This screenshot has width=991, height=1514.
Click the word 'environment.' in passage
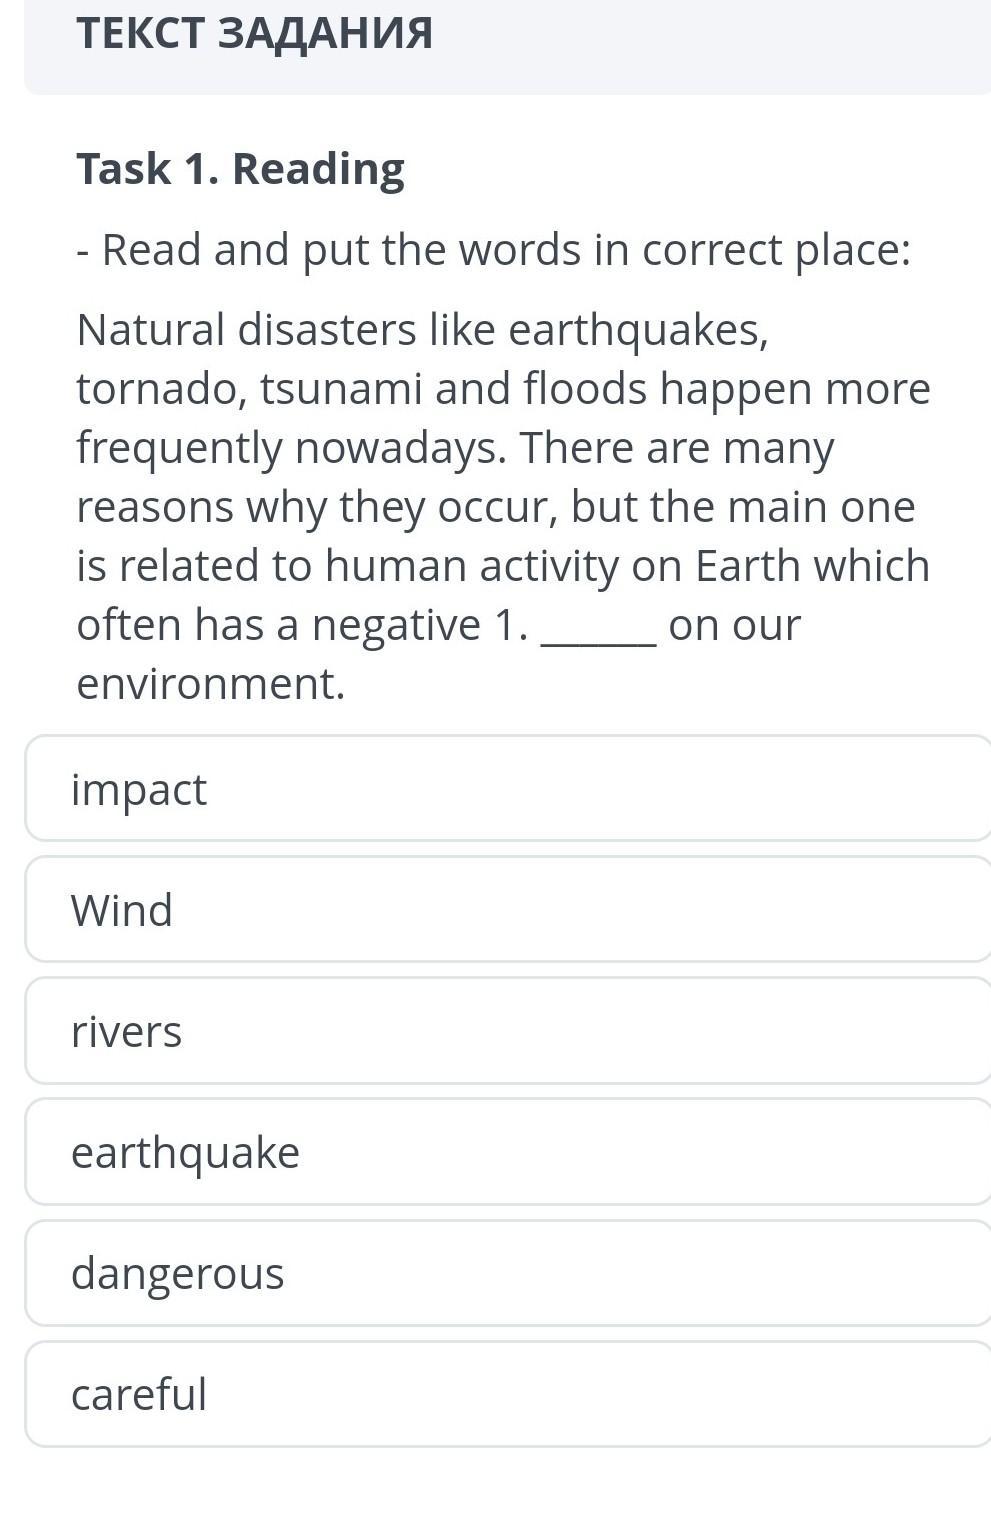click(211, 684)
